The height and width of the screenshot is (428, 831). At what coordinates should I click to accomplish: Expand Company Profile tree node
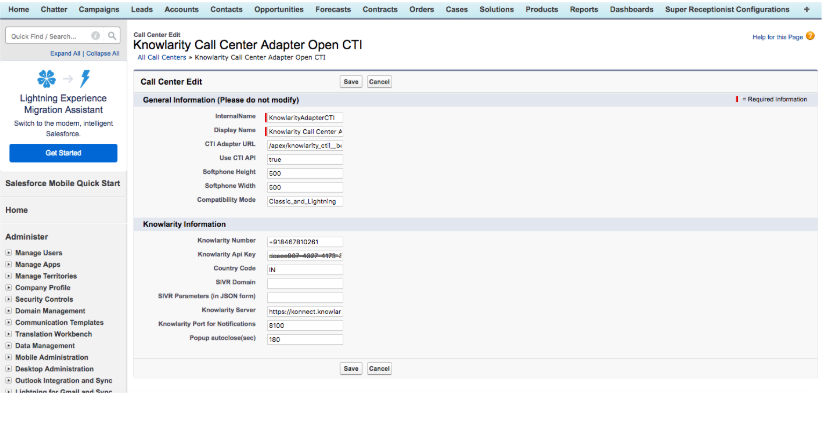[x=8, y=288]
